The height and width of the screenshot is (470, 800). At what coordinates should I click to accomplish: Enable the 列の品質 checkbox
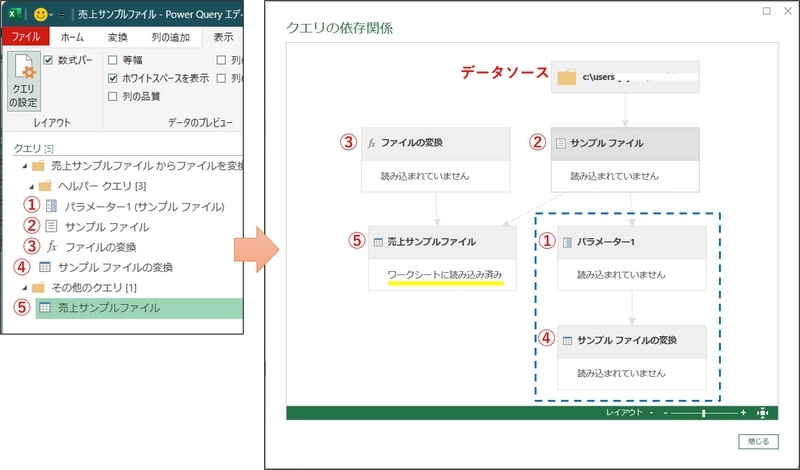(113, 96)
